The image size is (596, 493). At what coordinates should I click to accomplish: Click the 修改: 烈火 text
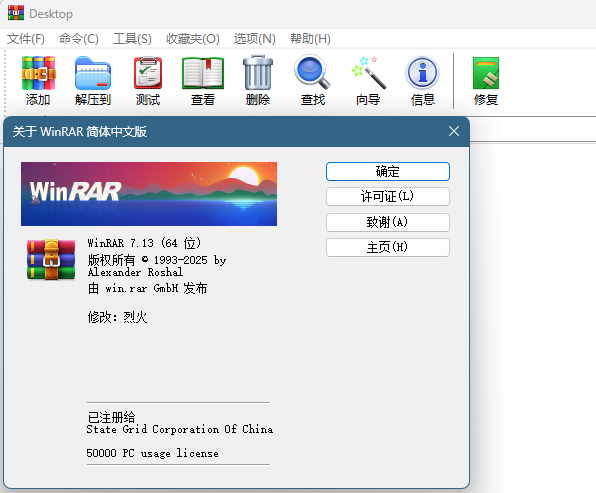[117, 317]
